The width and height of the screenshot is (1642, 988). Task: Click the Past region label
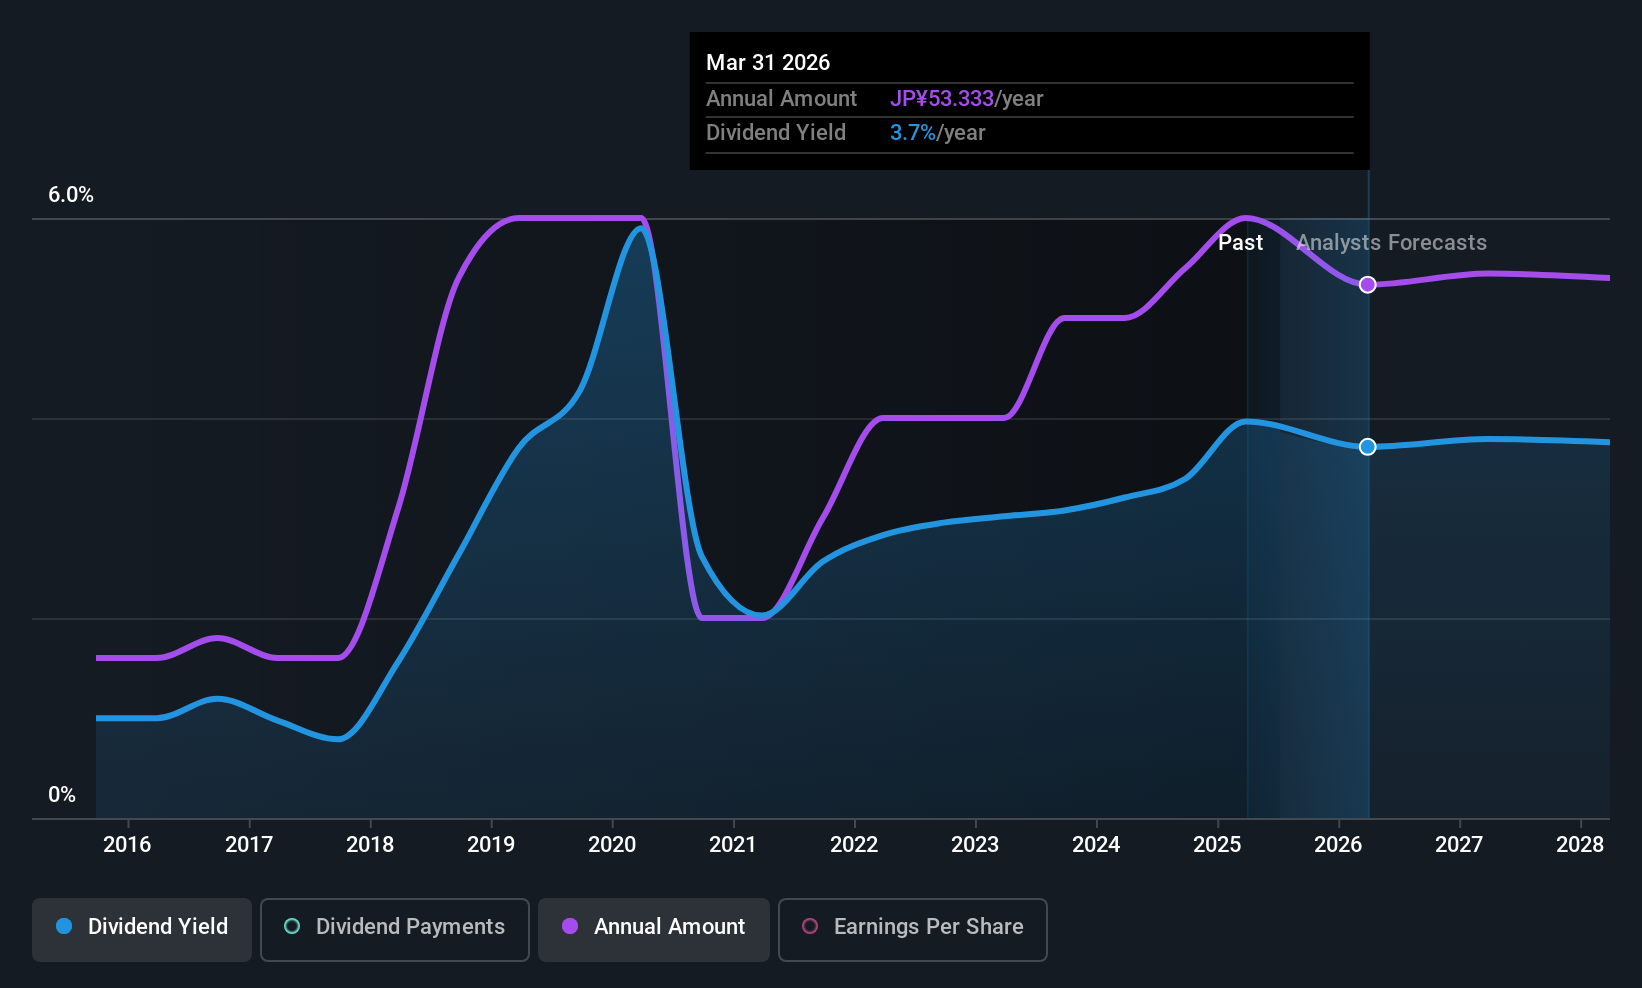pyautogui.click(x=1240, y=243)
